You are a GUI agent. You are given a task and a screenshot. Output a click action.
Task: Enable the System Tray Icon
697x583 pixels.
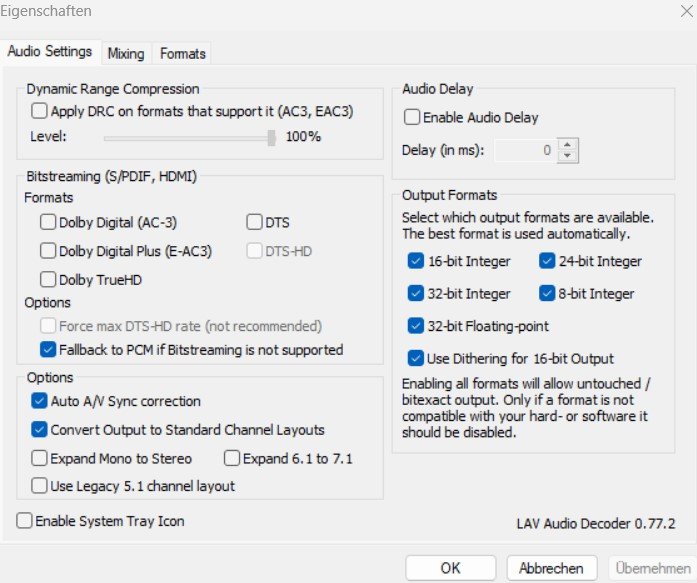[25, 521]
